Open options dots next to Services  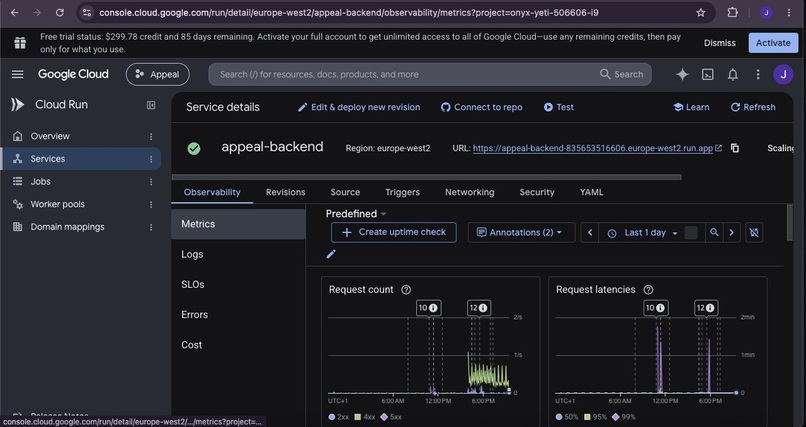[151, 159]
